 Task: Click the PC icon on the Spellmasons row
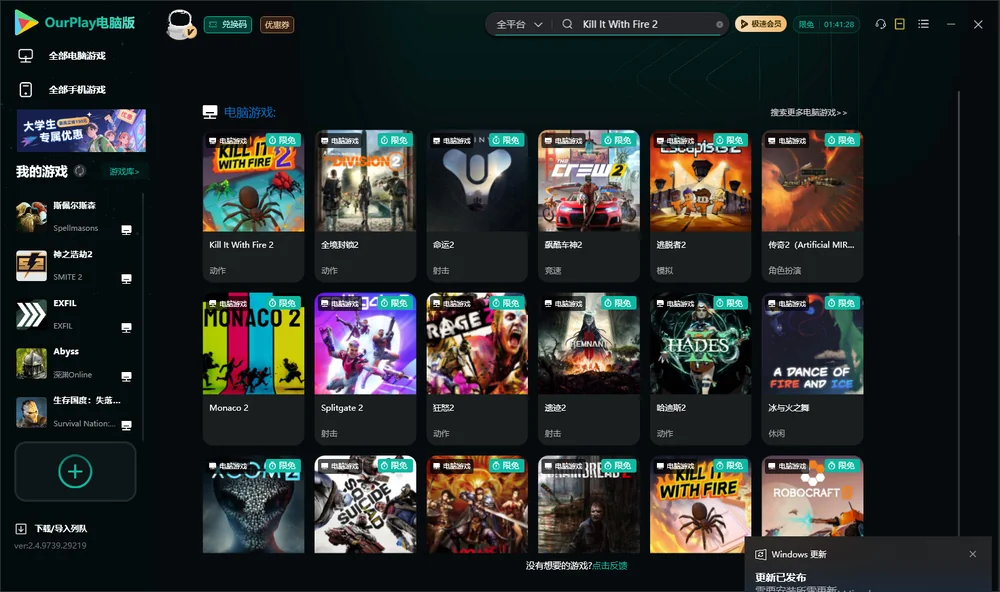126,230
